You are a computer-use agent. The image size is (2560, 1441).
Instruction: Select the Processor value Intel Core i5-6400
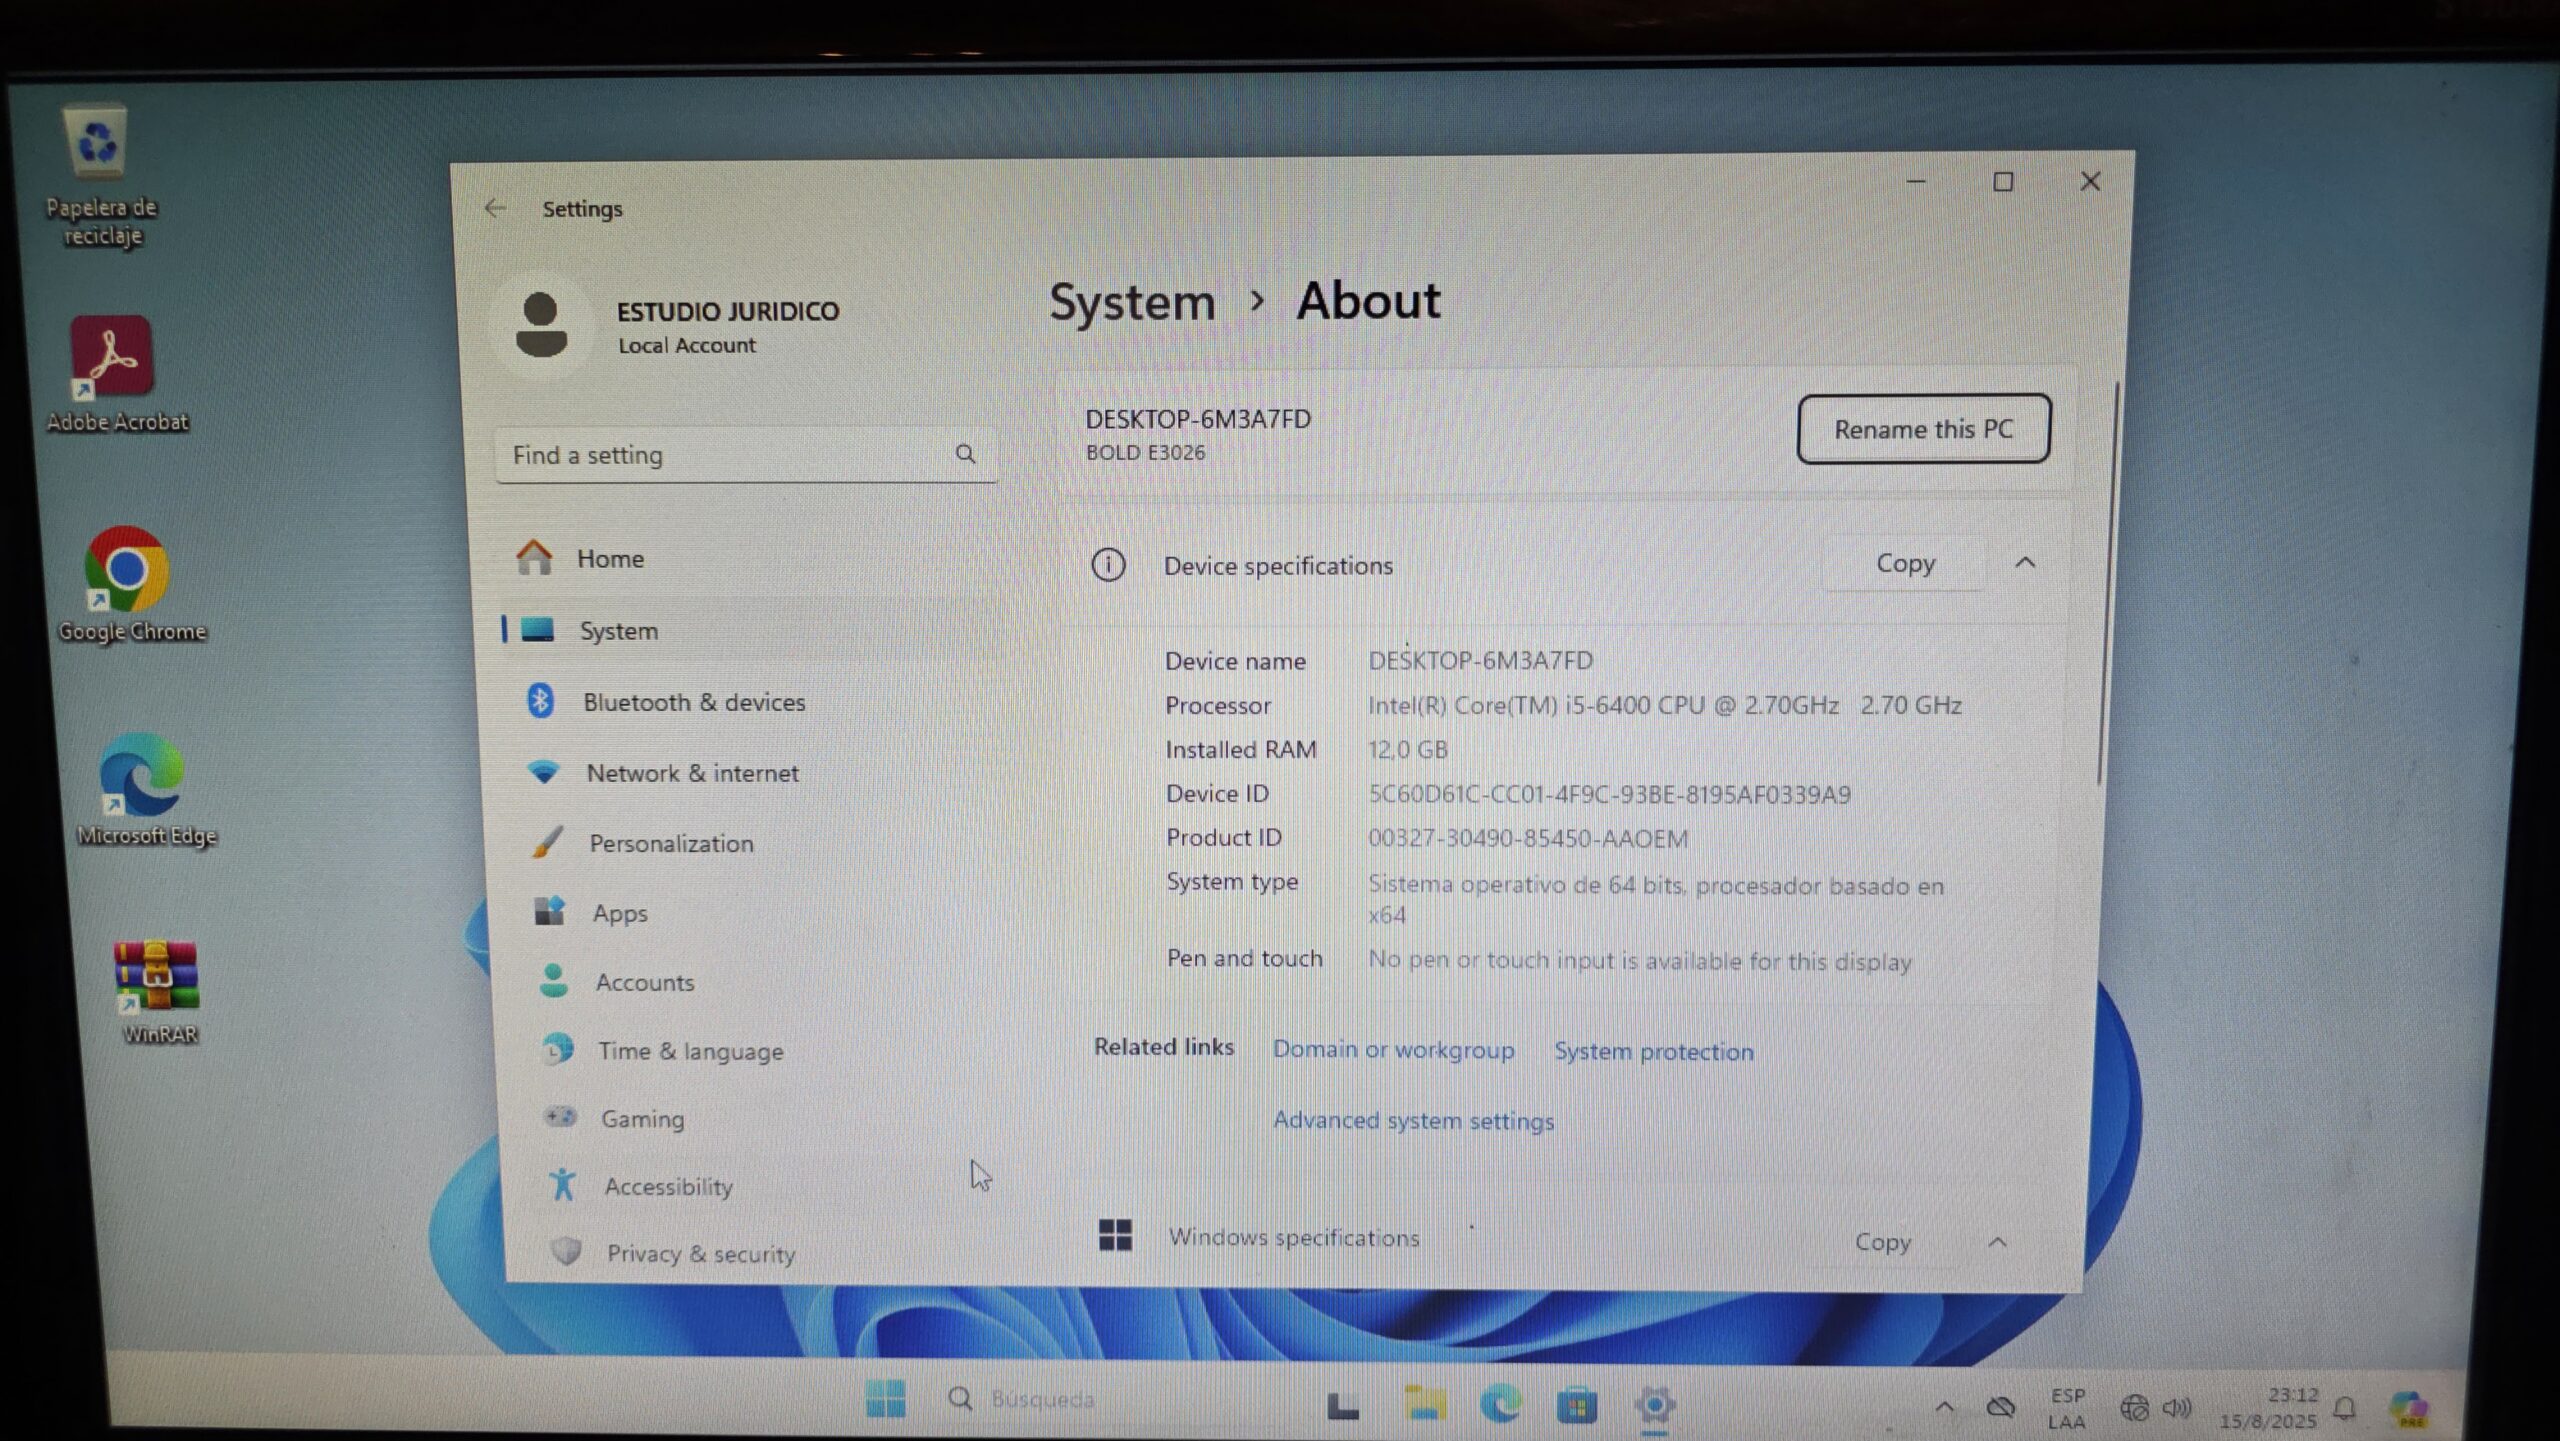[1664, 705]
